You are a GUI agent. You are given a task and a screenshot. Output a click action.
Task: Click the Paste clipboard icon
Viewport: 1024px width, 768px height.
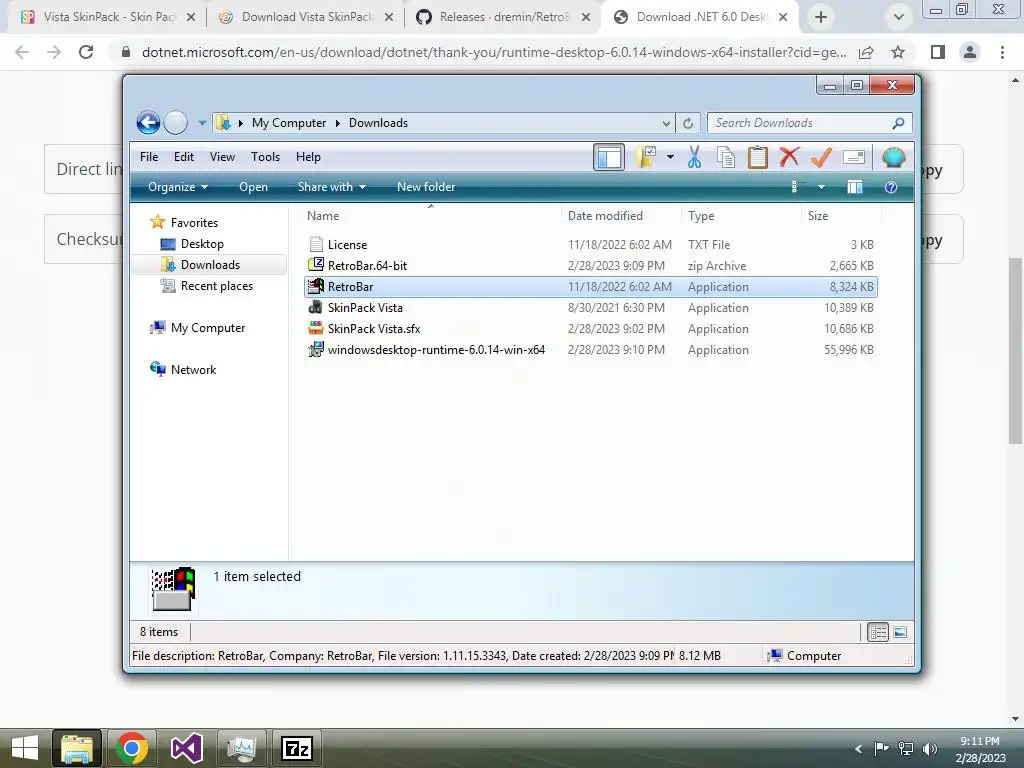758,157
